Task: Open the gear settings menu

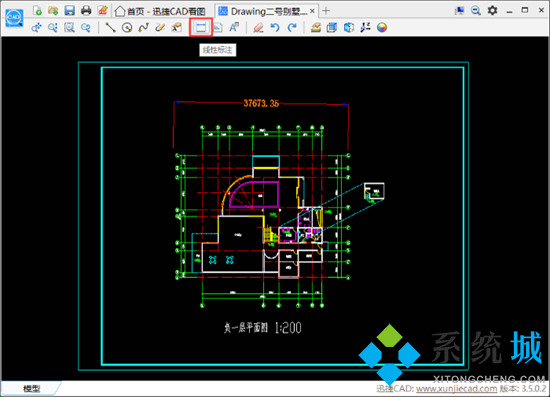Action: 492,11
